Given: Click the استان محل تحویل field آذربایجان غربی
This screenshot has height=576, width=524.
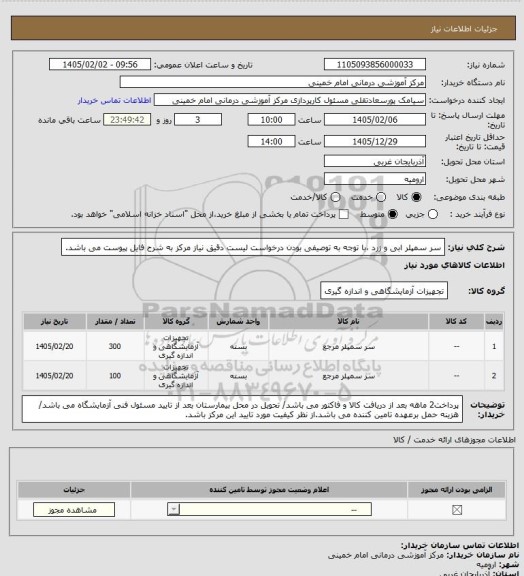Looking at the screenshot, I should click(x=375, y=162).
